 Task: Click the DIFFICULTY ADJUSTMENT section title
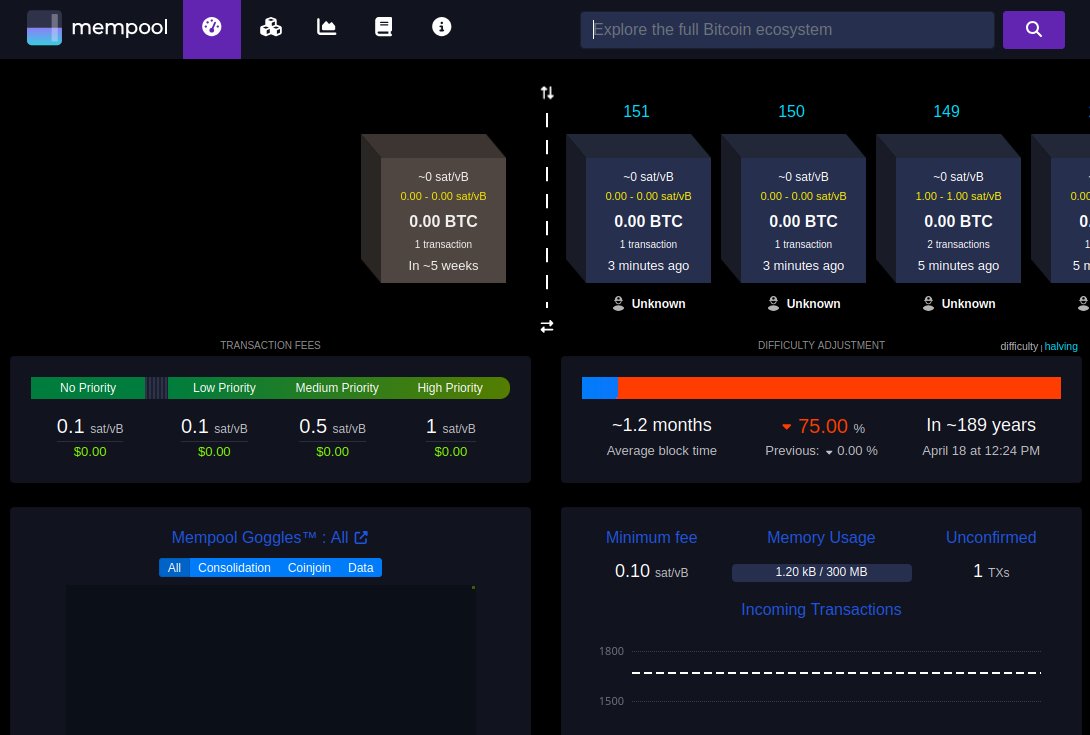[x=821, y=345]
